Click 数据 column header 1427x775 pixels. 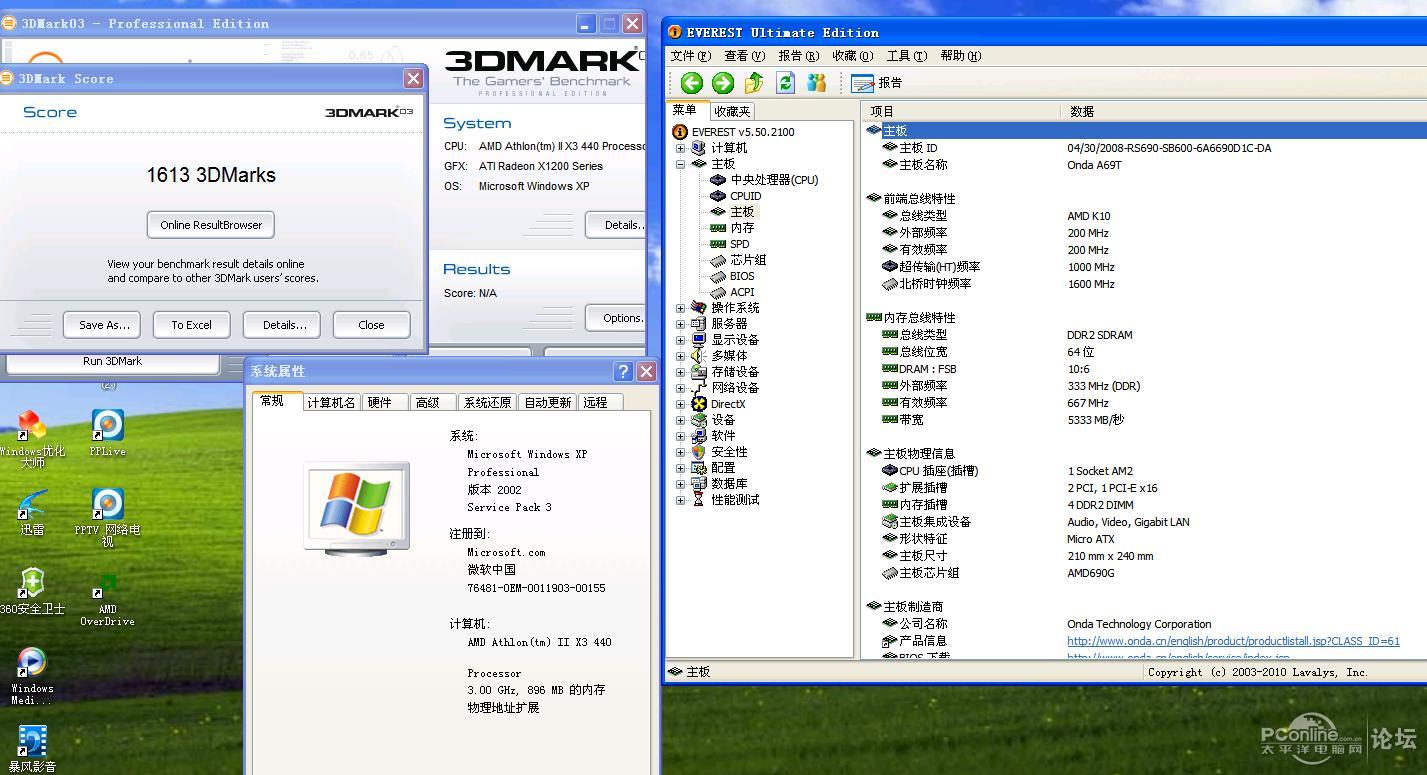pyautogui.click(x=1243, y=111)
